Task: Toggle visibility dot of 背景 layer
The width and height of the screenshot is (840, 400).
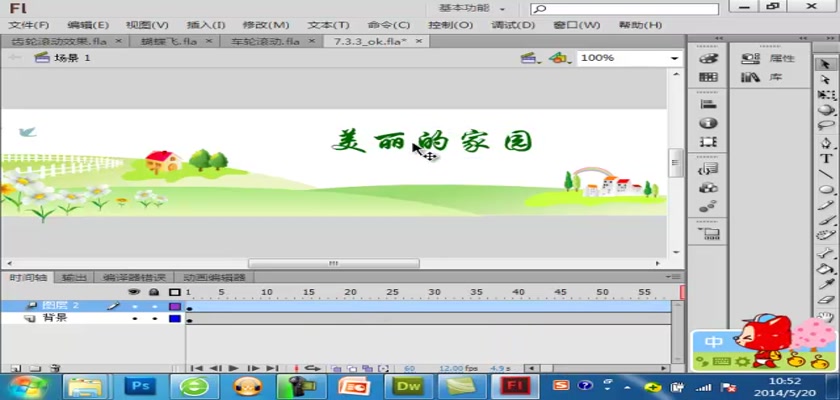Action: tap(134, 319)
